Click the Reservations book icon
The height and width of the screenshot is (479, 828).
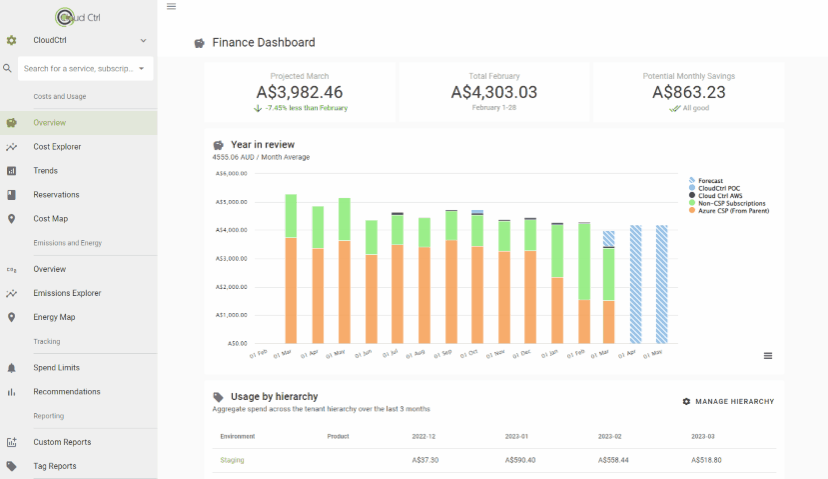(11, 195)
